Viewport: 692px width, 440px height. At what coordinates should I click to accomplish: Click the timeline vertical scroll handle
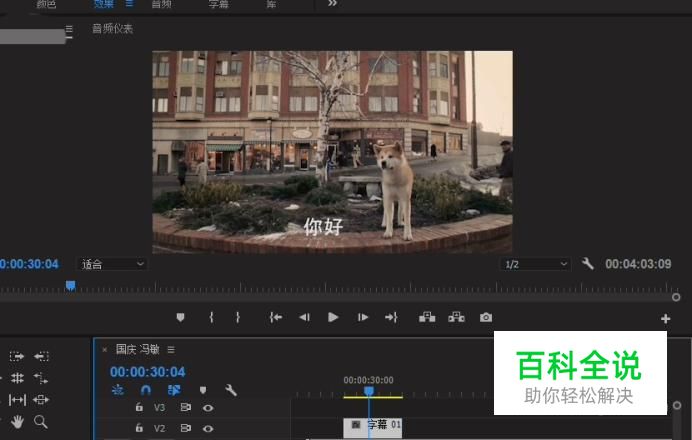click(677, 405)
